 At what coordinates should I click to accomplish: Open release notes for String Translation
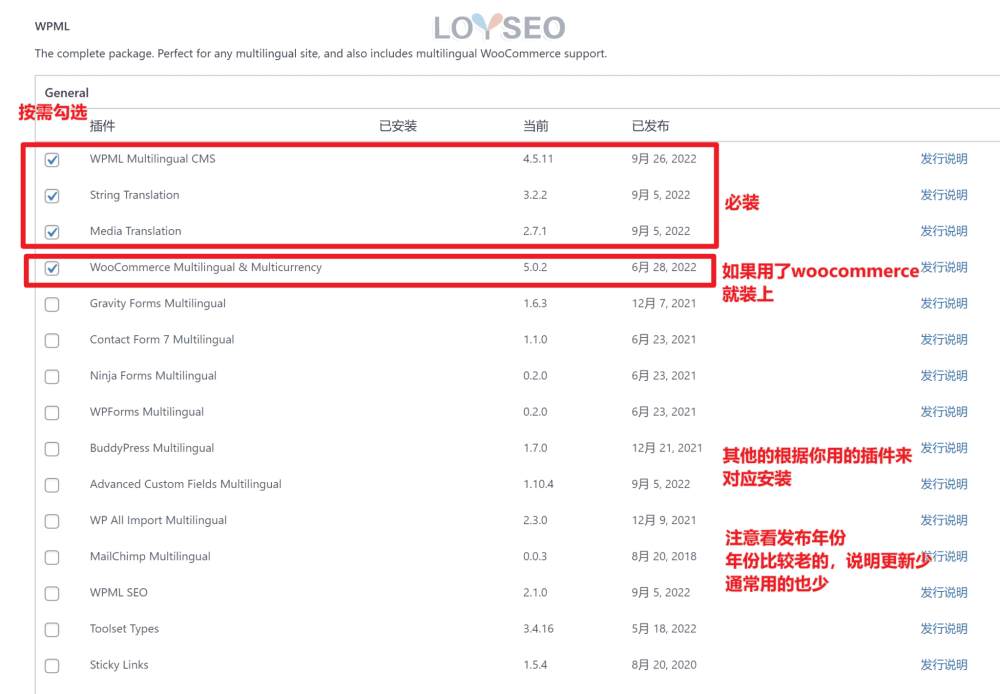tap(944, 195)
